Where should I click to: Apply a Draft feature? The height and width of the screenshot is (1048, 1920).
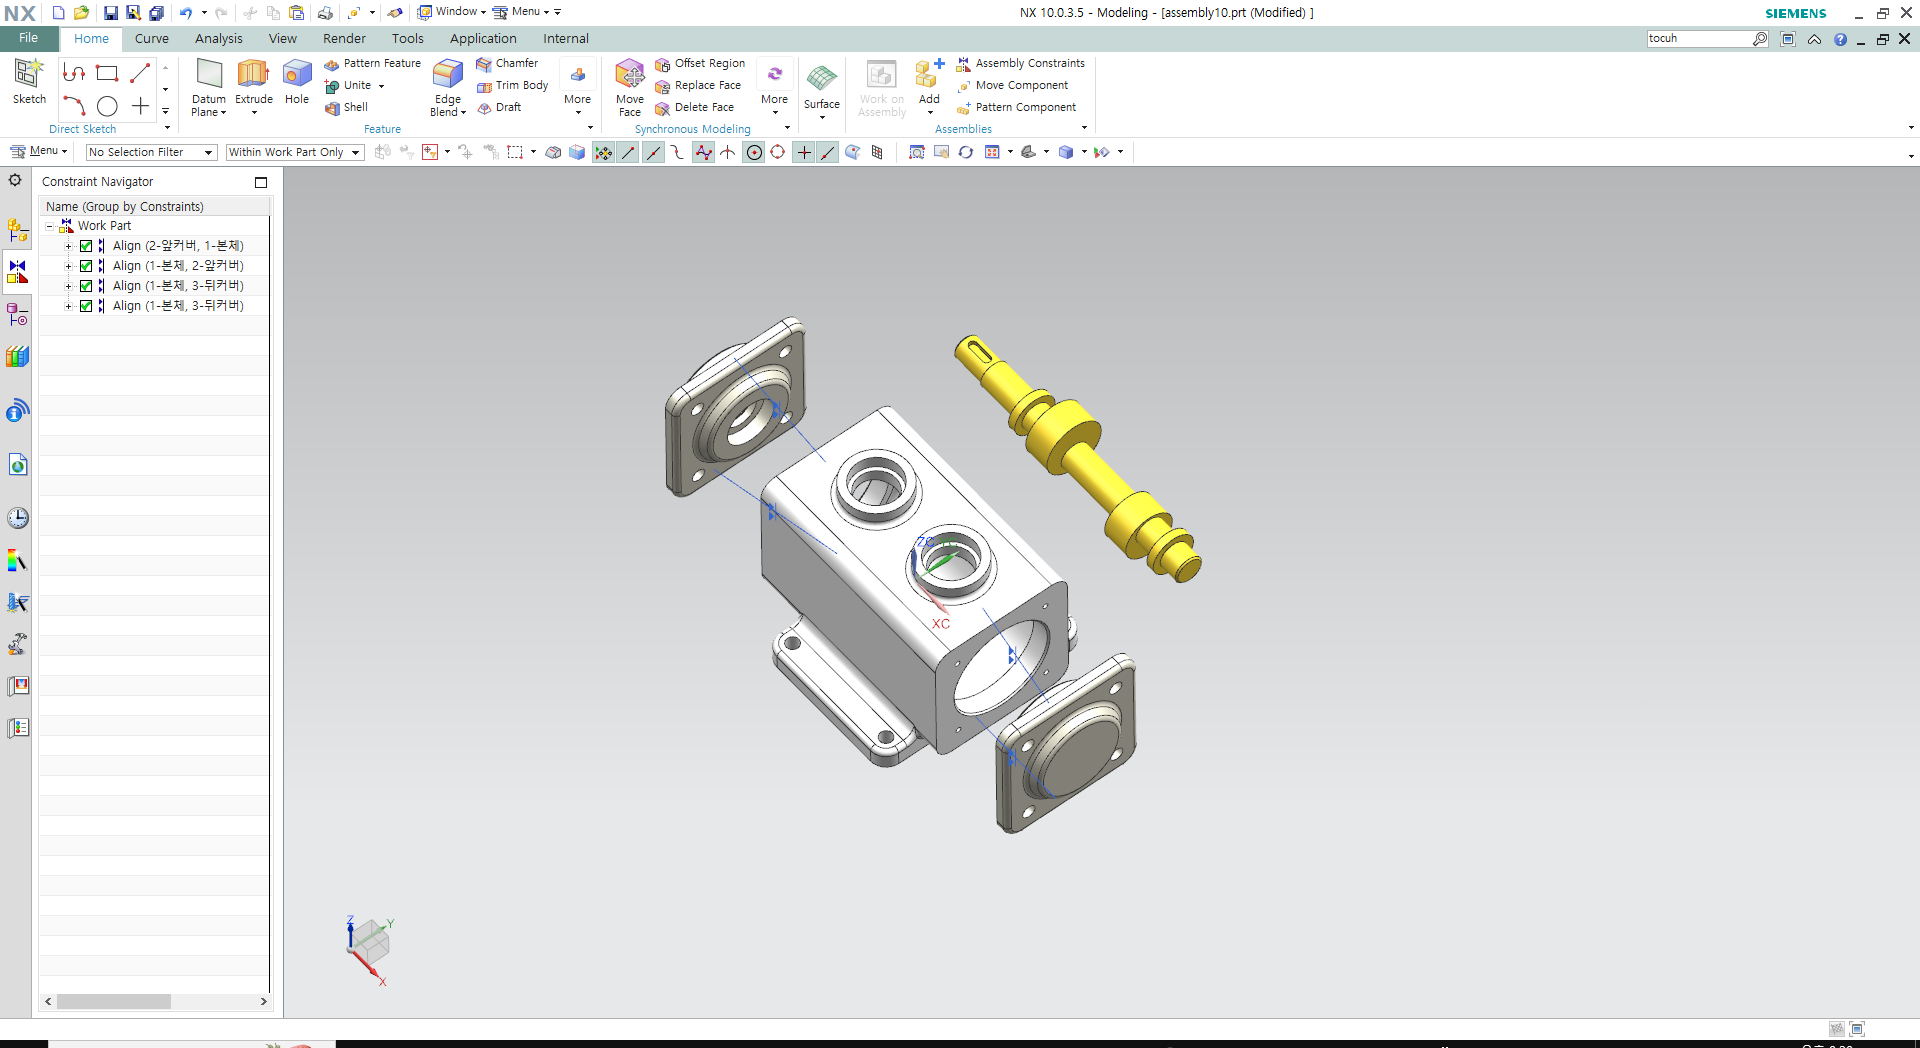click(499, 108)
